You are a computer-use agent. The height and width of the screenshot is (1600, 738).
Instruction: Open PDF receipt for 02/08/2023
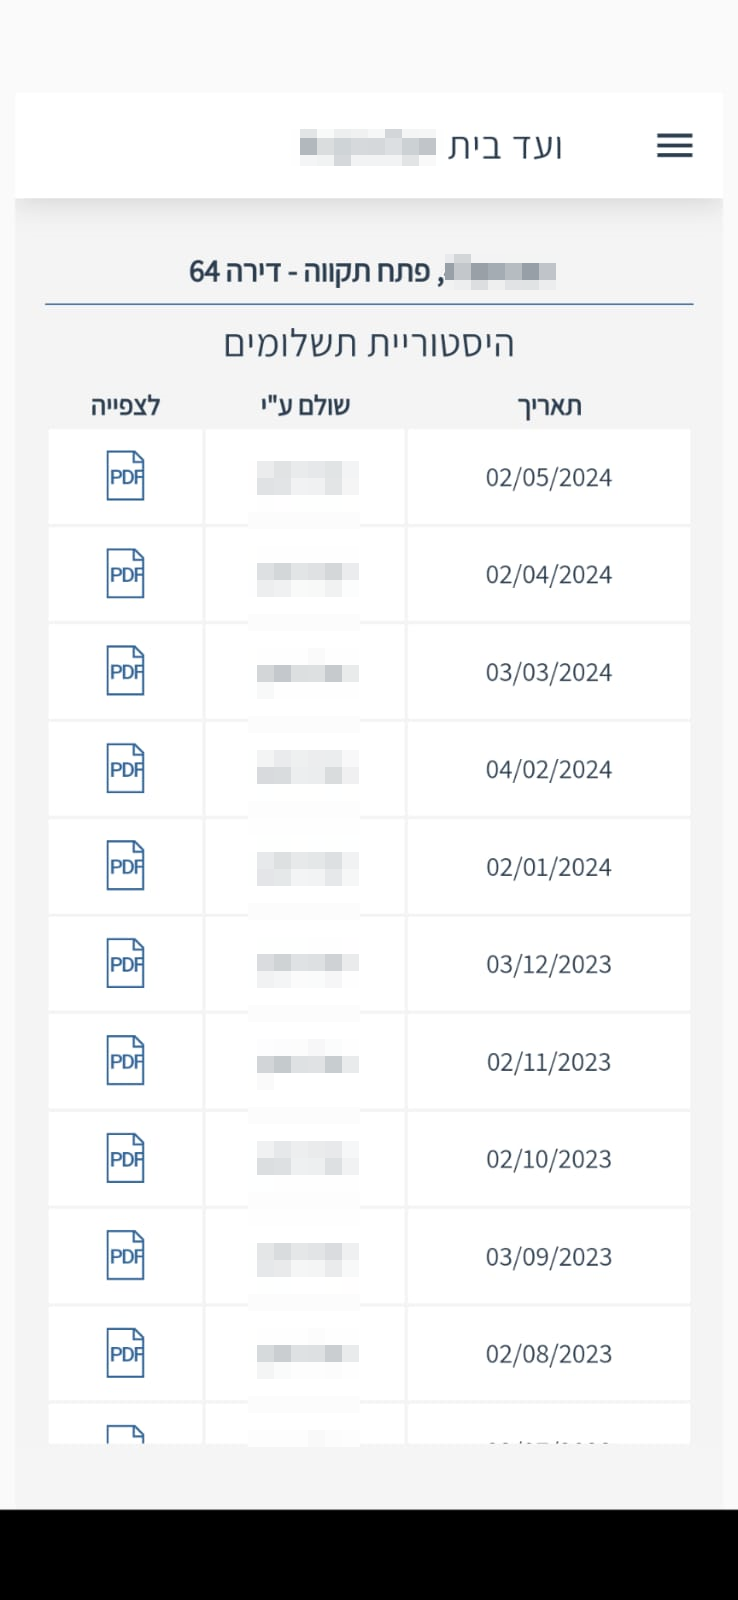(x=126, y=1354)
